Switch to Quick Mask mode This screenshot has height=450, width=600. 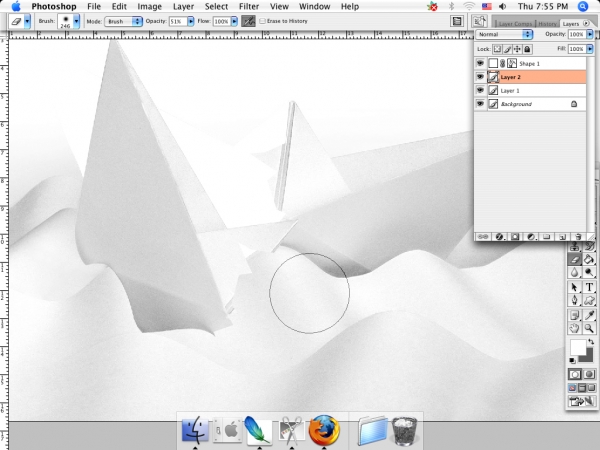pyautogui.click(x=589, y=374)
